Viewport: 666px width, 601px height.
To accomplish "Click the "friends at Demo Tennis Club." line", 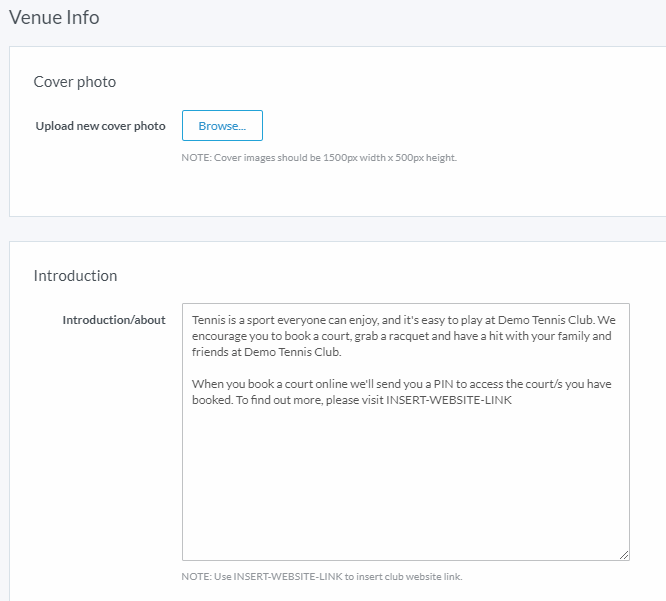I will (x=267, y=352).
